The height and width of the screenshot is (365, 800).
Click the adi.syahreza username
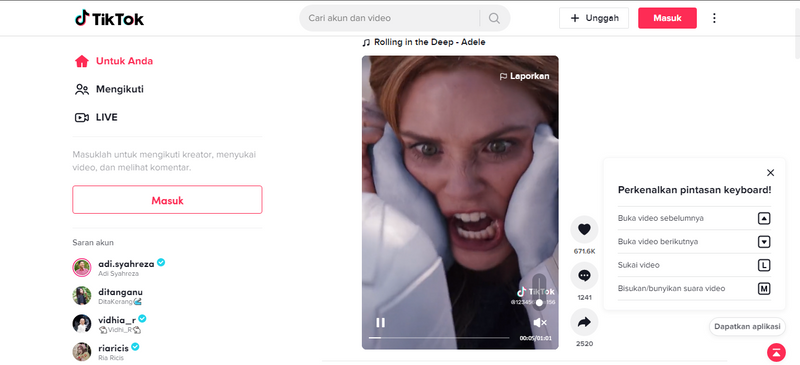[x=126, y=264]
